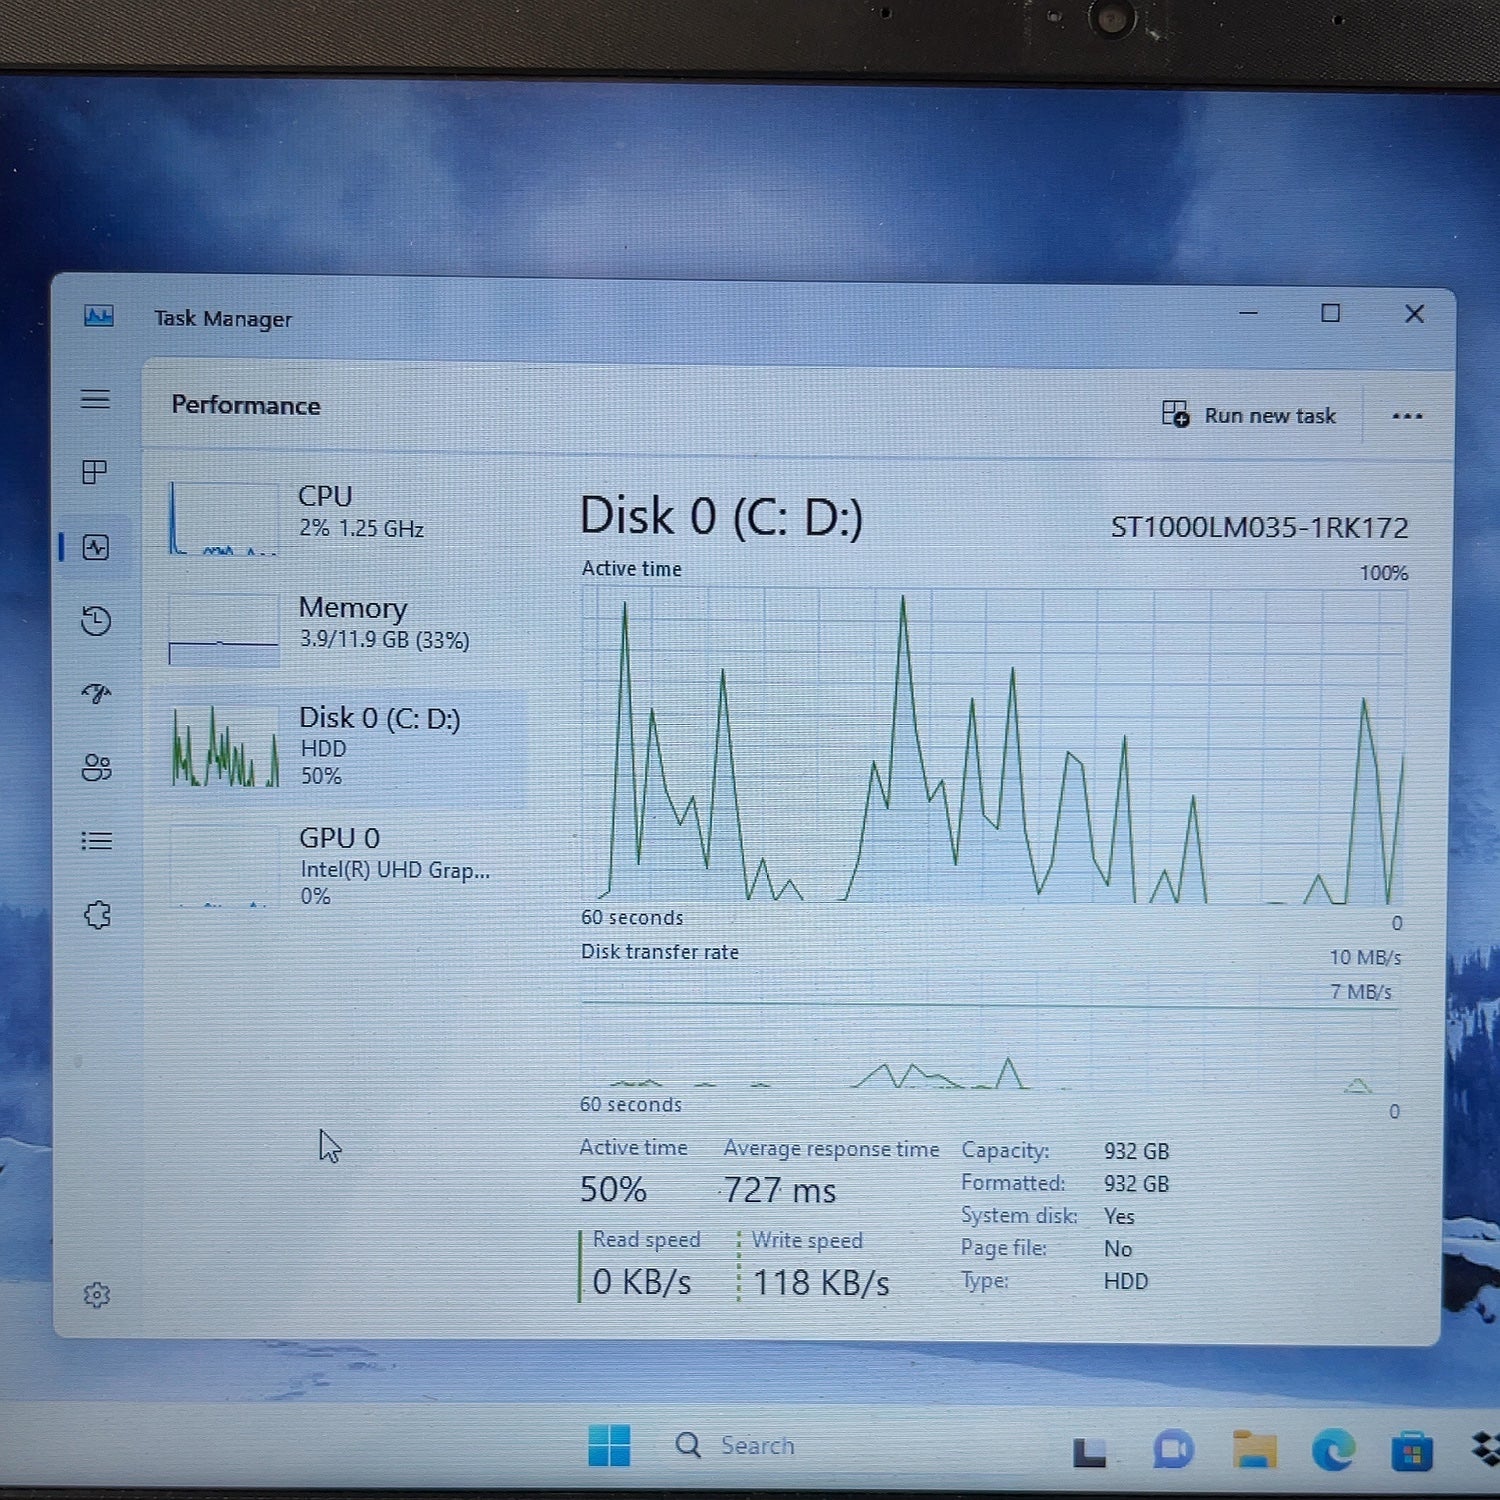Click the Memory mini graph thumbnail
The height and width of the screenshot is (1500, 1500).
[x=224, y=630]
